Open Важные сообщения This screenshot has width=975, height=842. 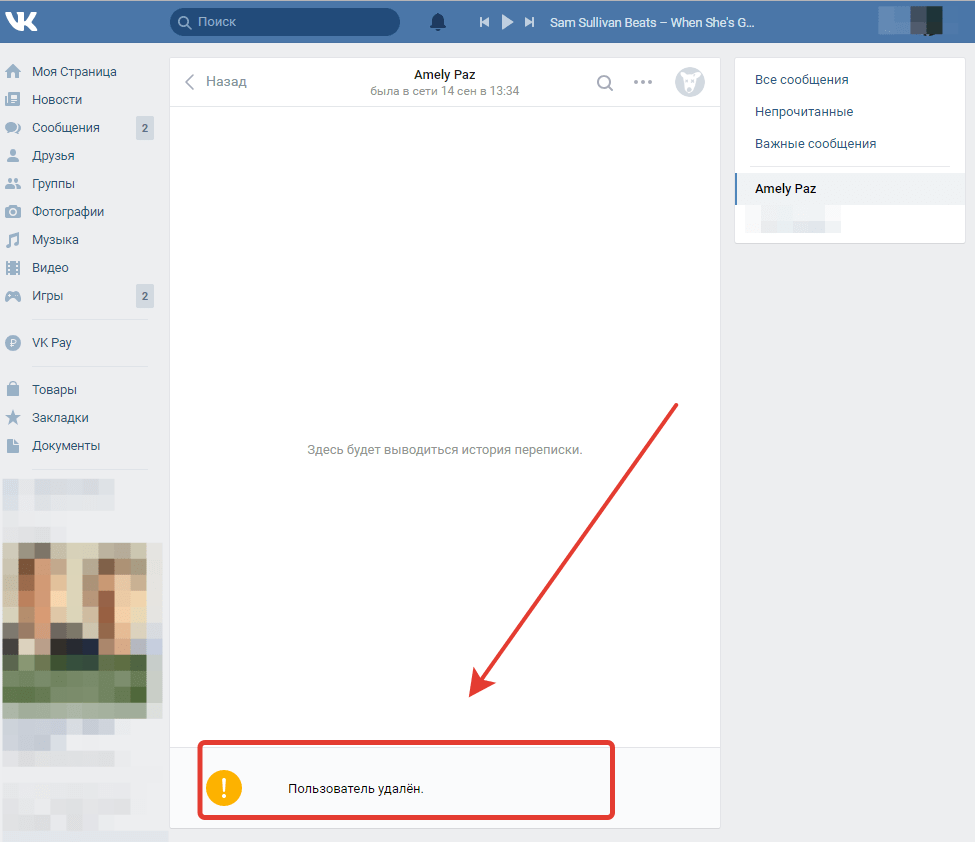pyautogui.click(x=815, y=144)
